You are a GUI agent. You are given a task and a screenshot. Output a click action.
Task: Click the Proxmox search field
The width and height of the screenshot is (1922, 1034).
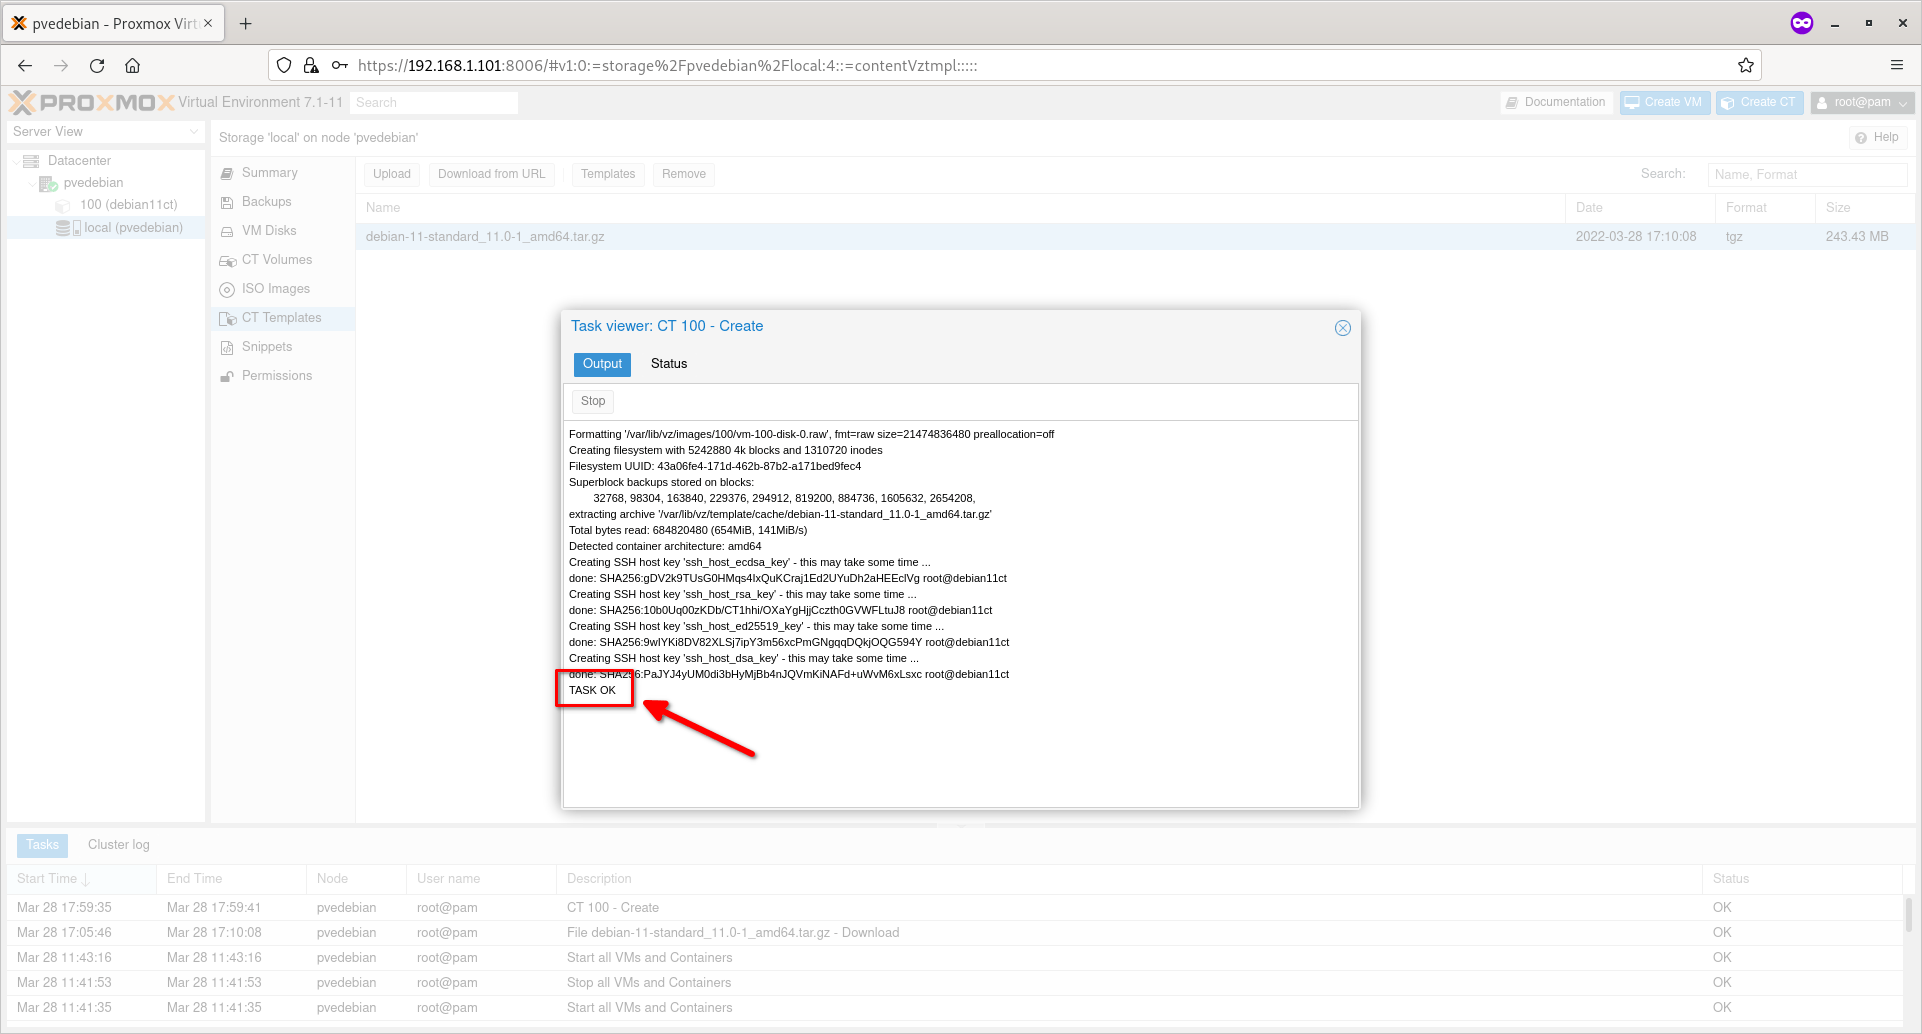434,103
